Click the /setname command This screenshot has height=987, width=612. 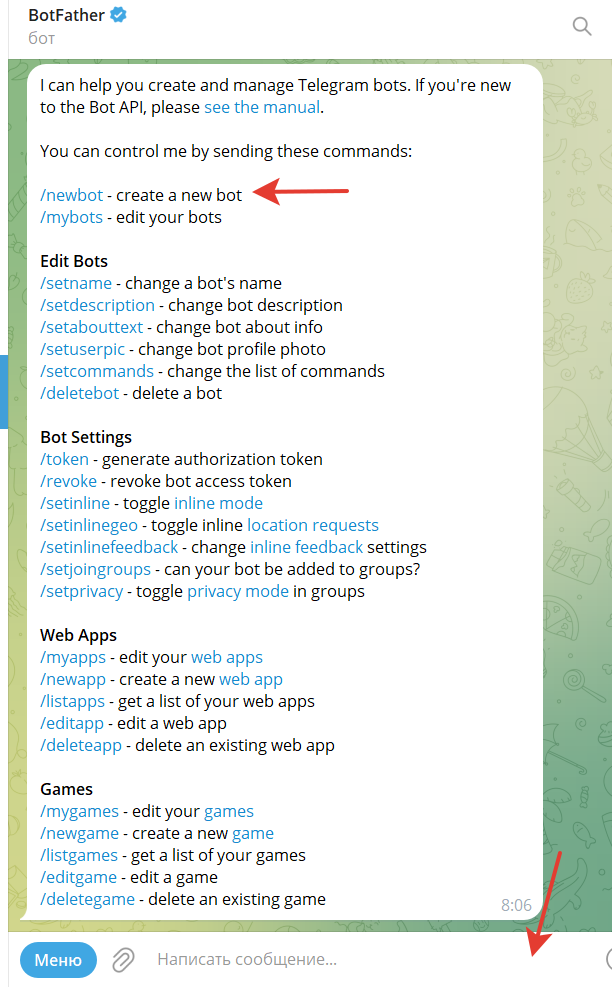point(76,283)
